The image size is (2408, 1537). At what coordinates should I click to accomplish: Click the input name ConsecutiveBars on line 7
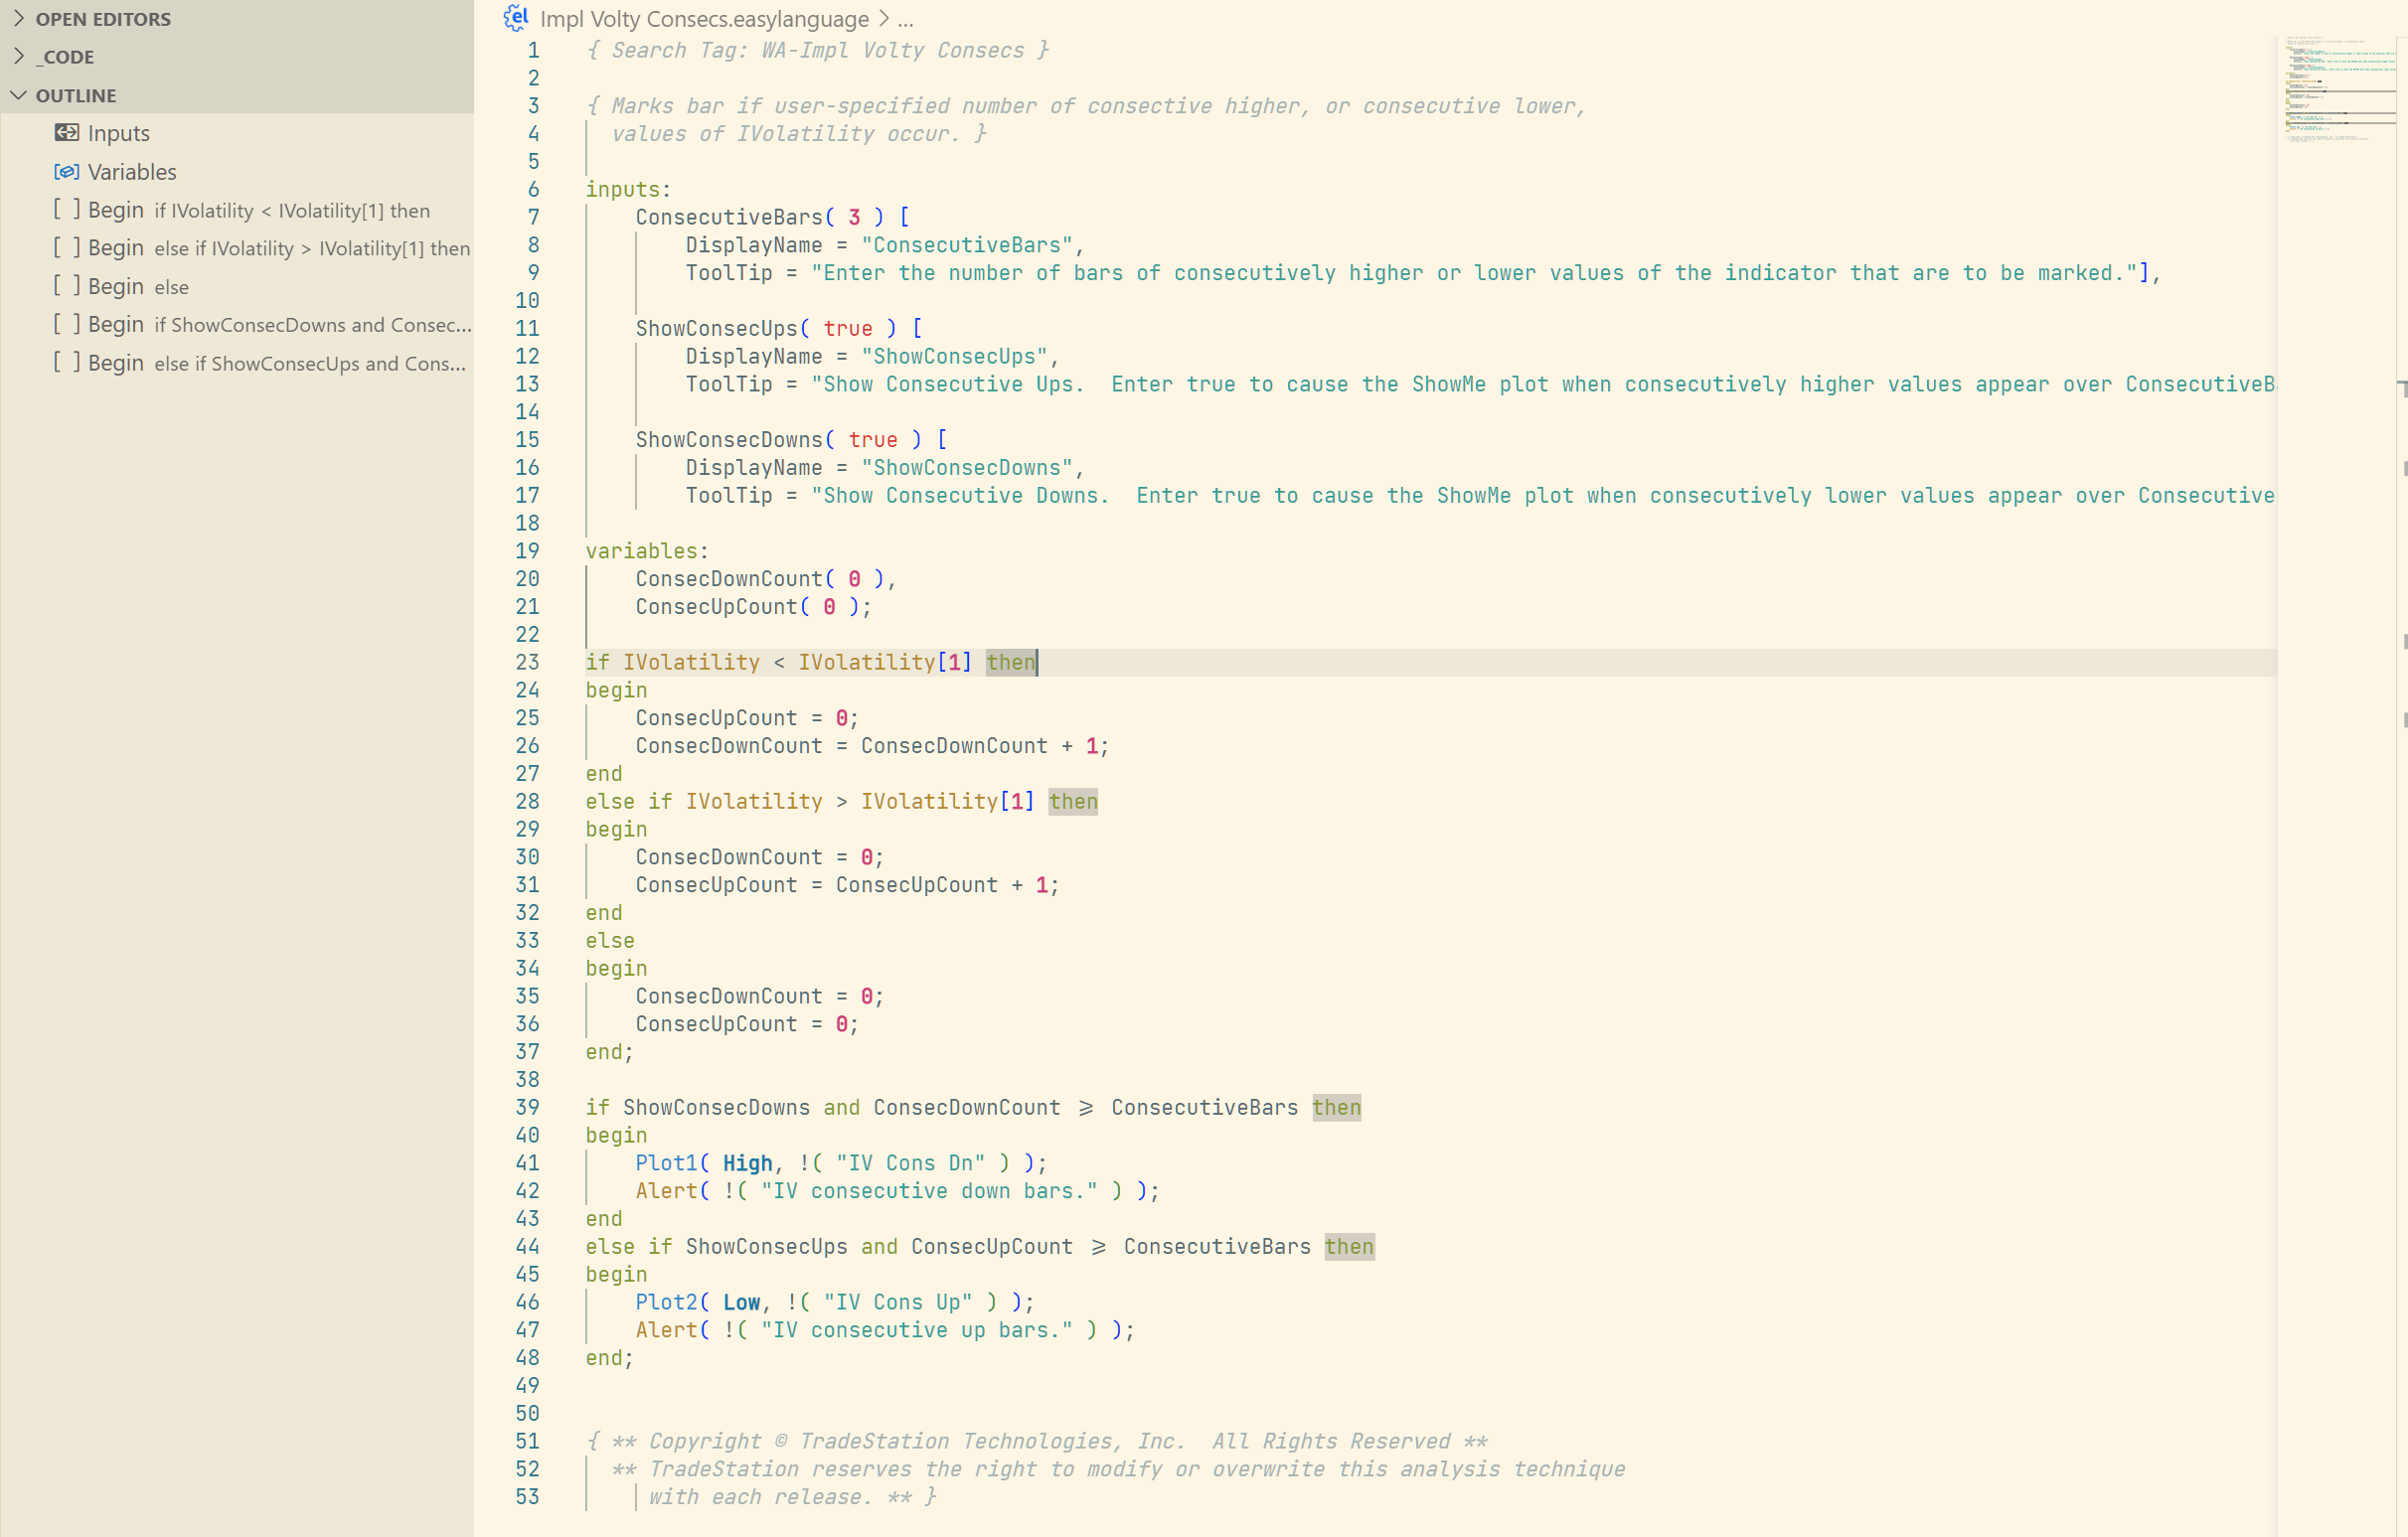click(730, 216)
